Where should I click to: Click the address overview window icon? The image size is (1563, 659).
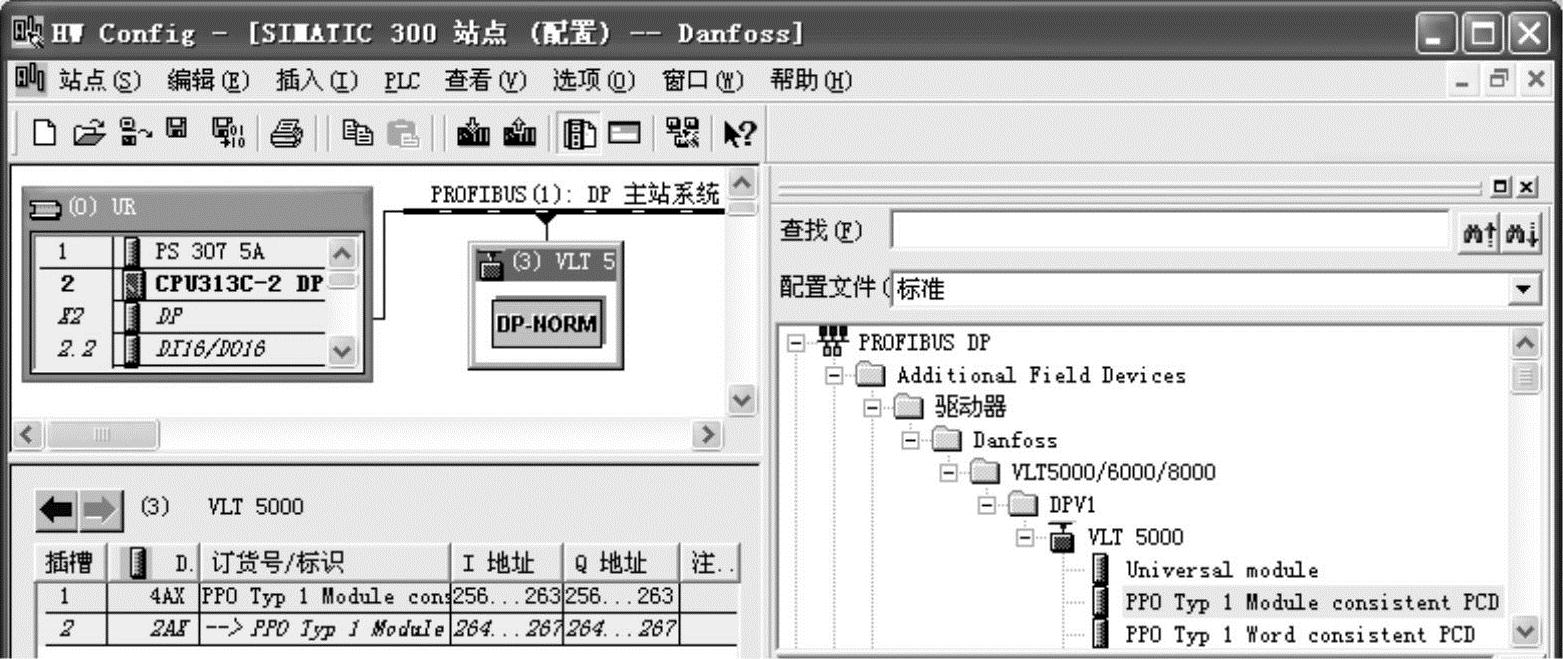click(x=624, y=133)
